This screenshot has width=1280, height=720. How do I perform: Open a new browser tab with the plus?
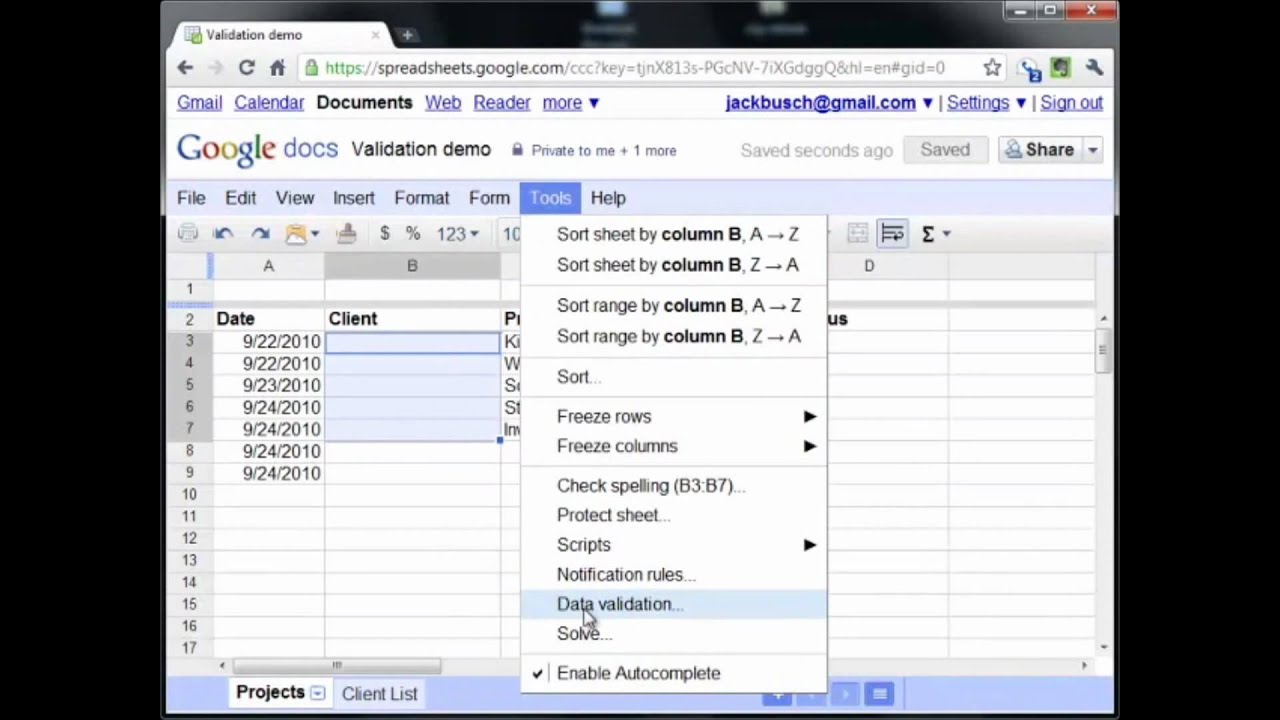point(407,35)
